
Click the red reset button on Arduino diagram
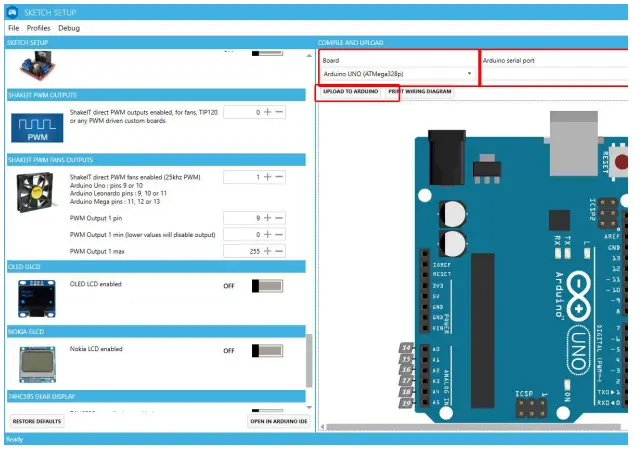click(621, 162)
